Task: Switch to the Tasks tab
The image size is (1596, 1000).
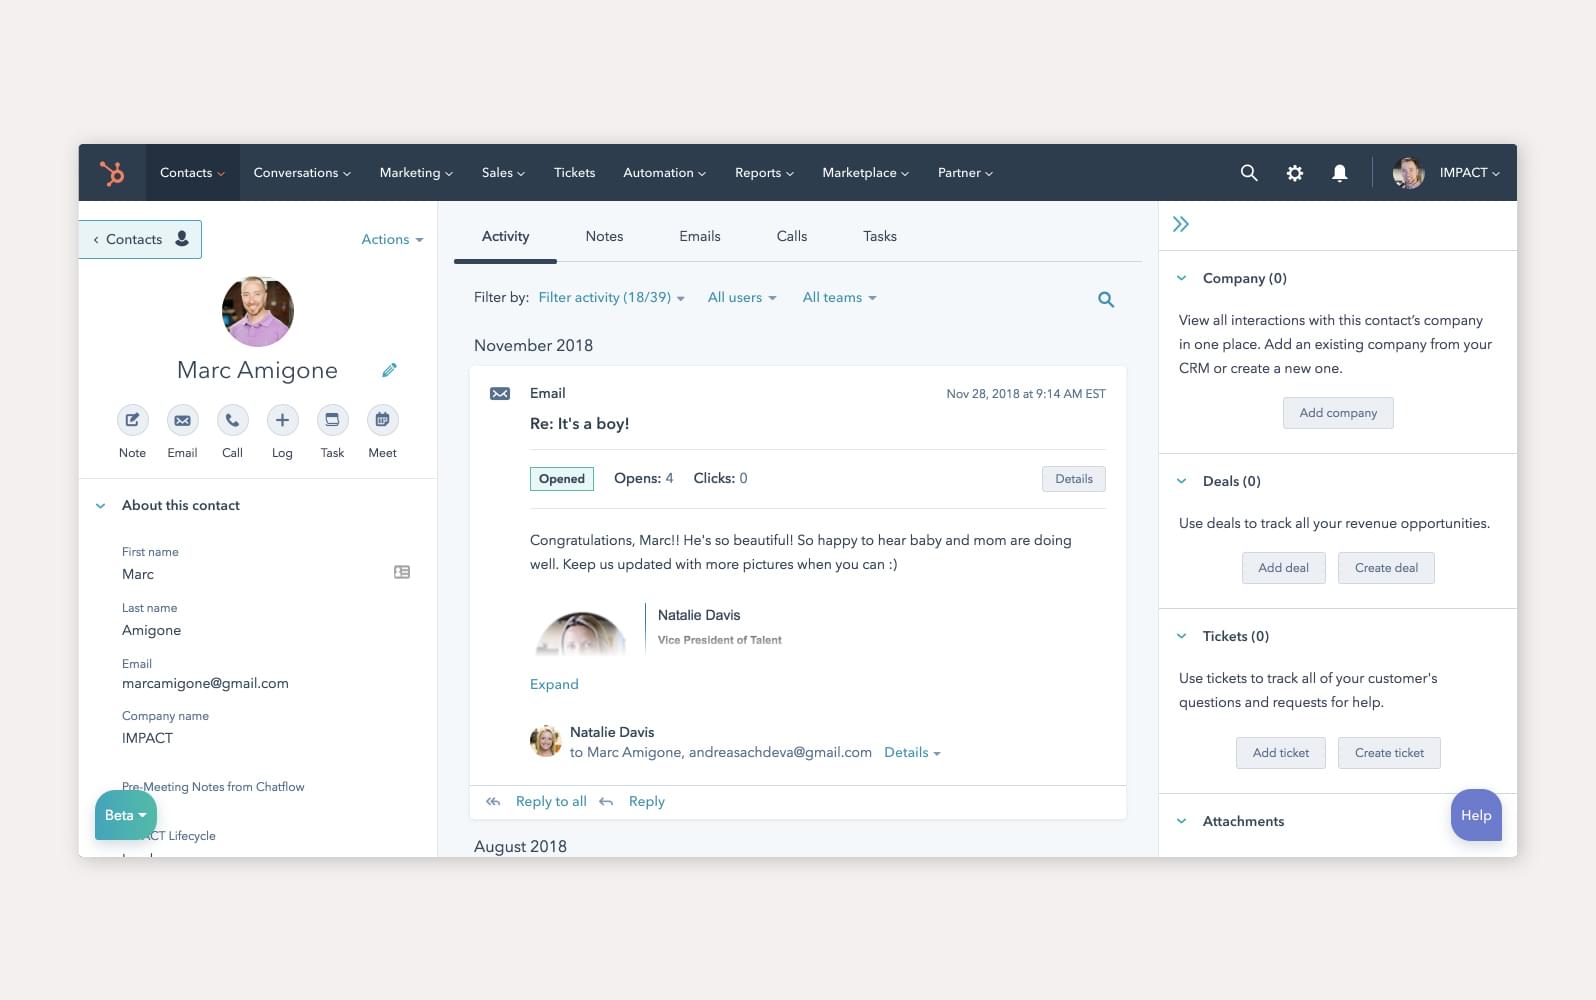Action: 880,236
